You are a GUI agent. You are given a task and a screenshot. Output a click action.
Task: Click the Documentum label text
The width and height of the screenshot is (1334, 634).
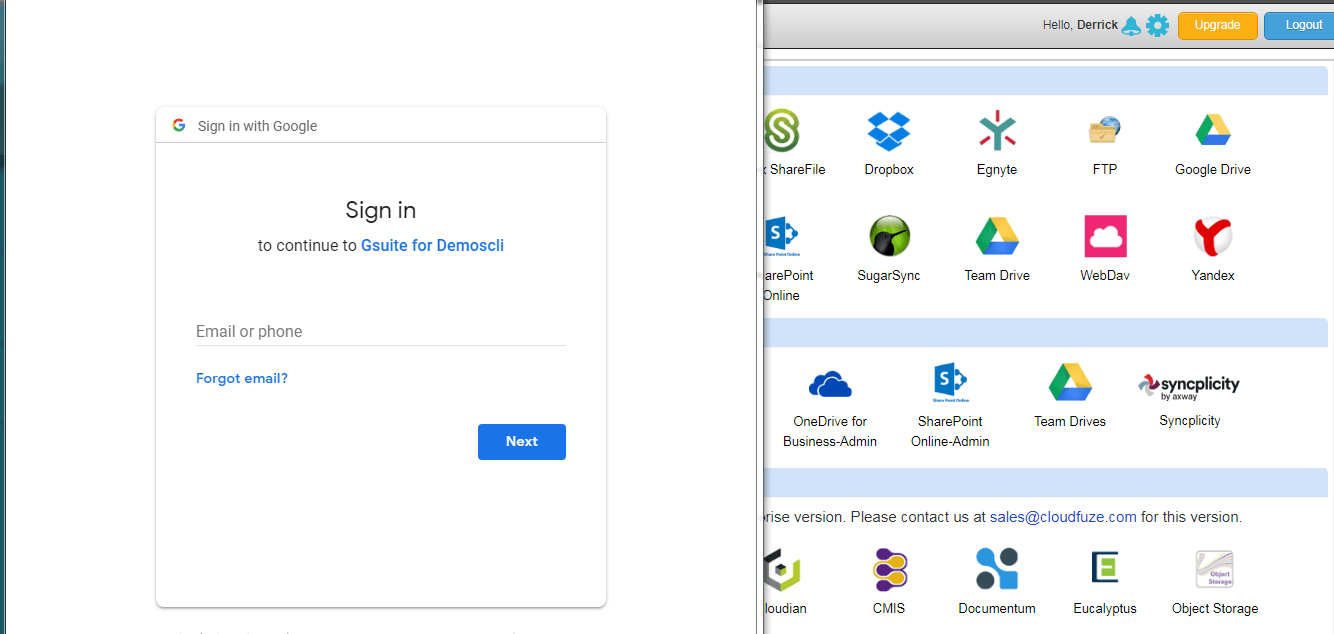pyautogui.click(x=997, y=608)
